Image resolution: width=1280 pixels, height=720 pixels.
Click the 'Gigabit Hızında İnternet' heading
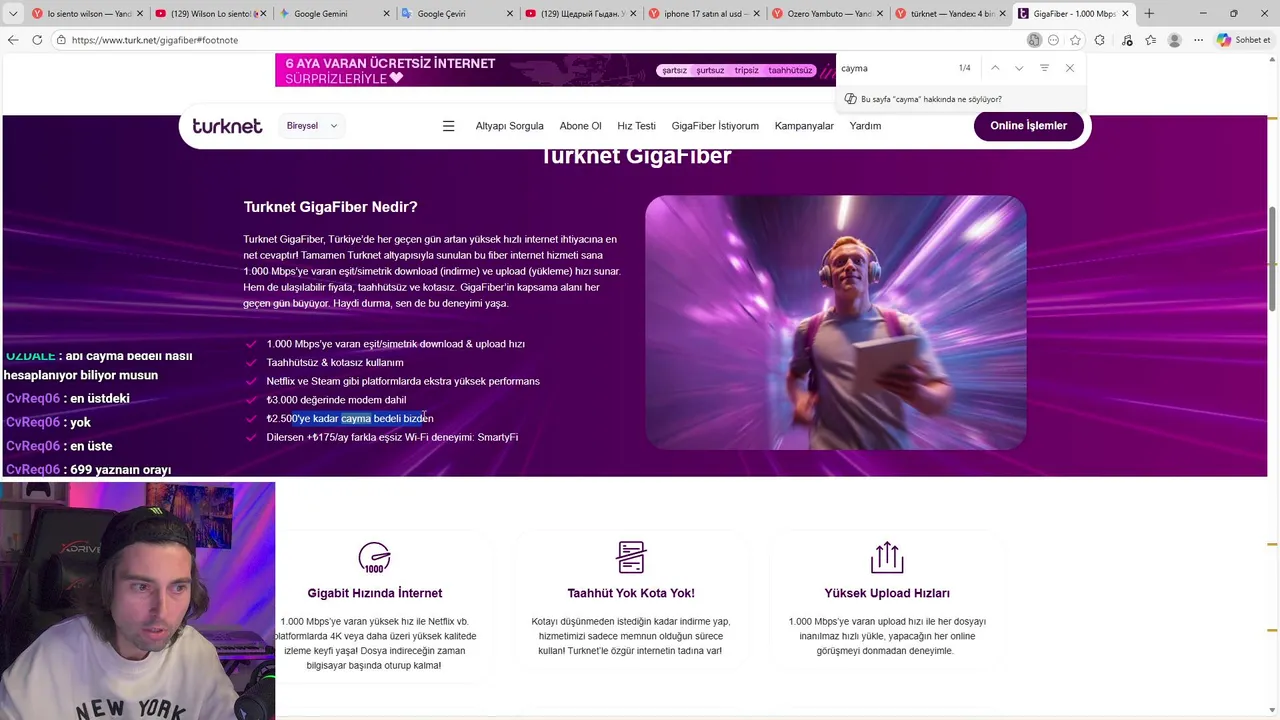click(x=375, y=593)
